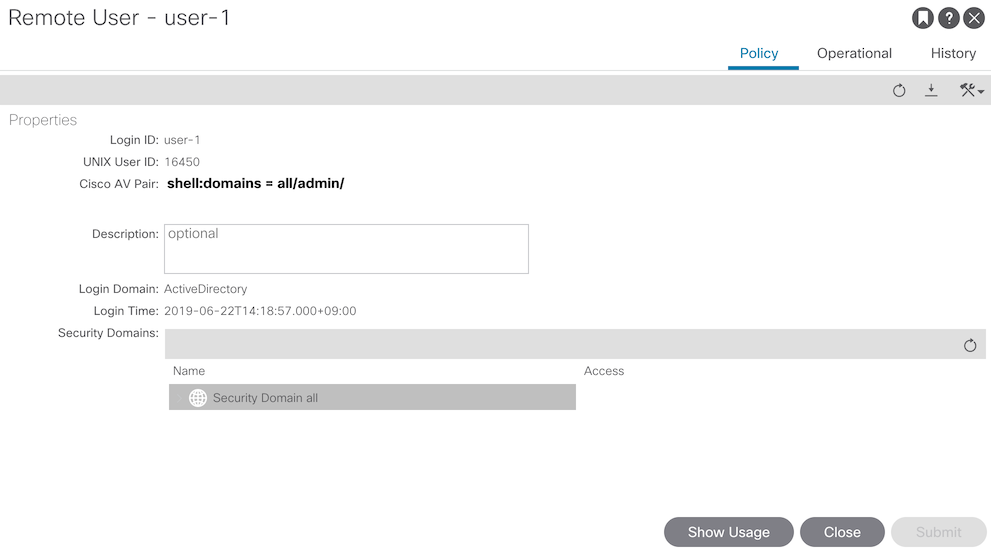This screenshot has width=991, height=553.
Task: Open the help question mark icon
Action: 949,18
